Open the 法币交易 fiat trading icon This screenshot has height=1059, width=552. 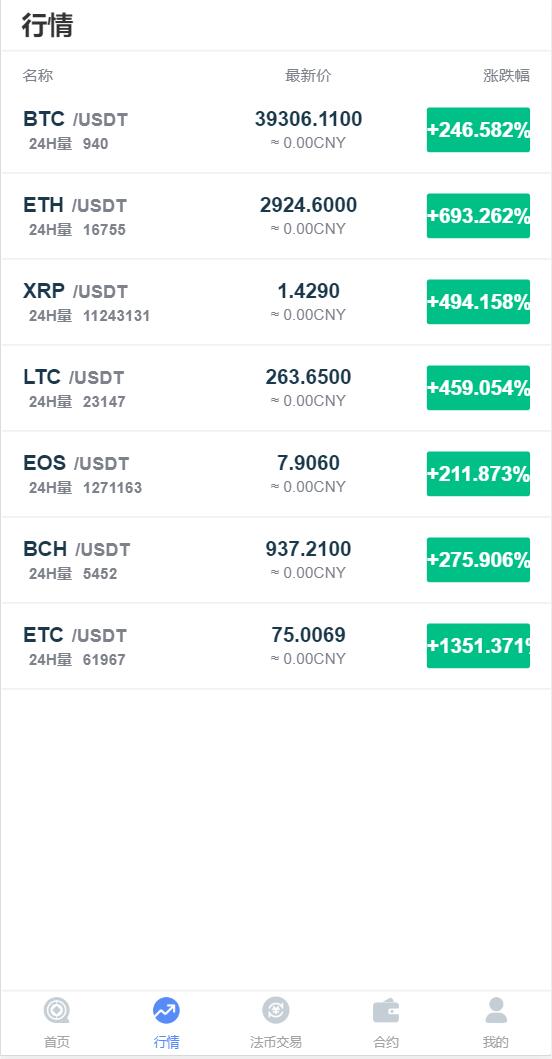(276, 1011)
